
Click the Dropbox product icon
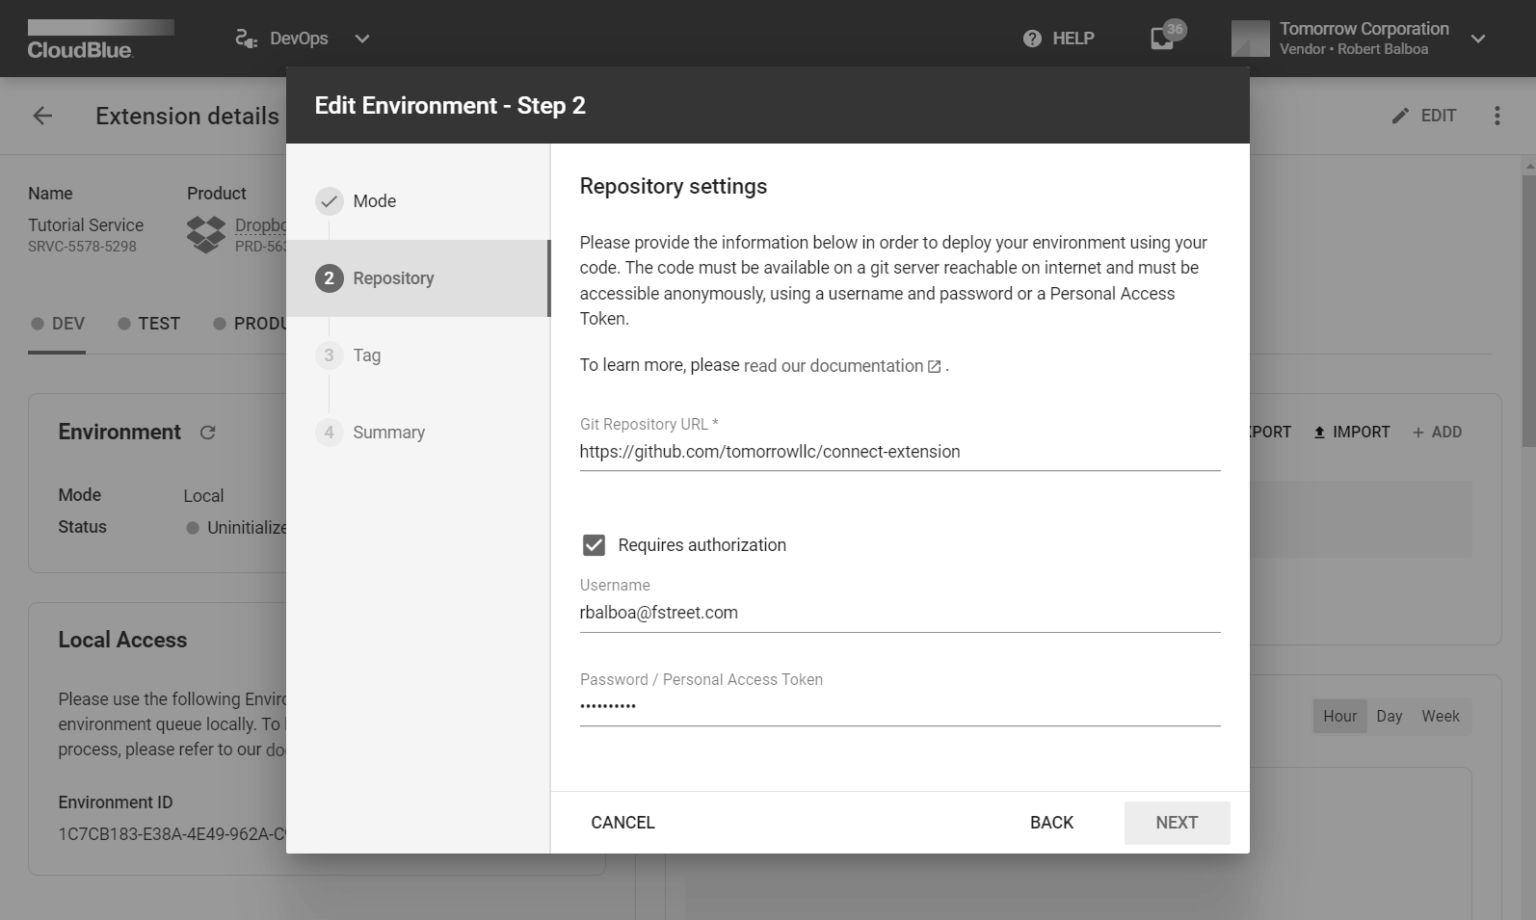pos(206,234)
